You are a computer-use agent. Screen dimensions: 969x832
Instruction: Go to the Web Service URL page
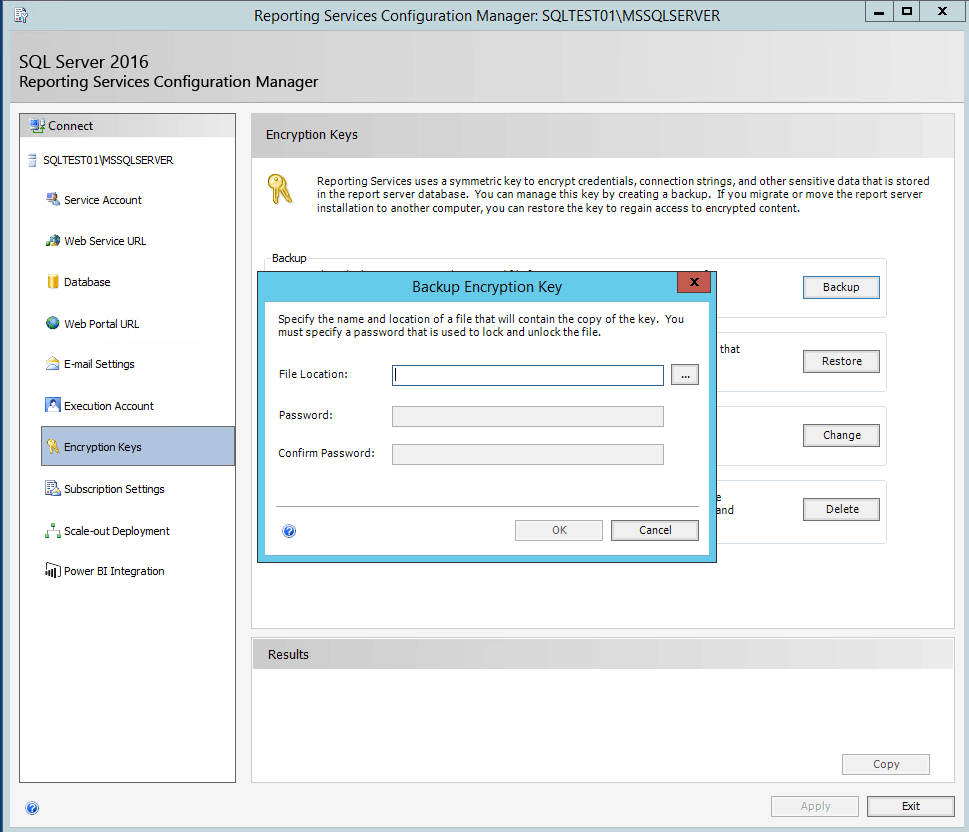tap(105, 241)
